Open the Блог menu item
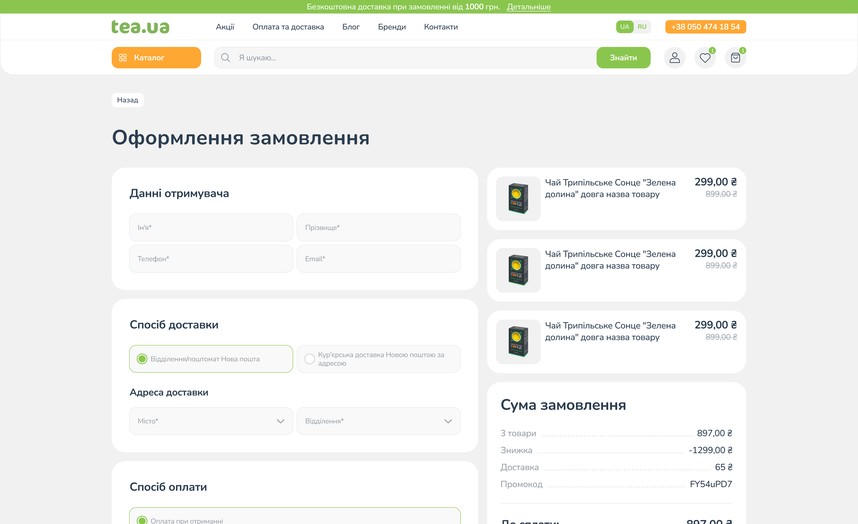Image resolution: width=858 pixels, height=524 pixels. pos(351,27)
